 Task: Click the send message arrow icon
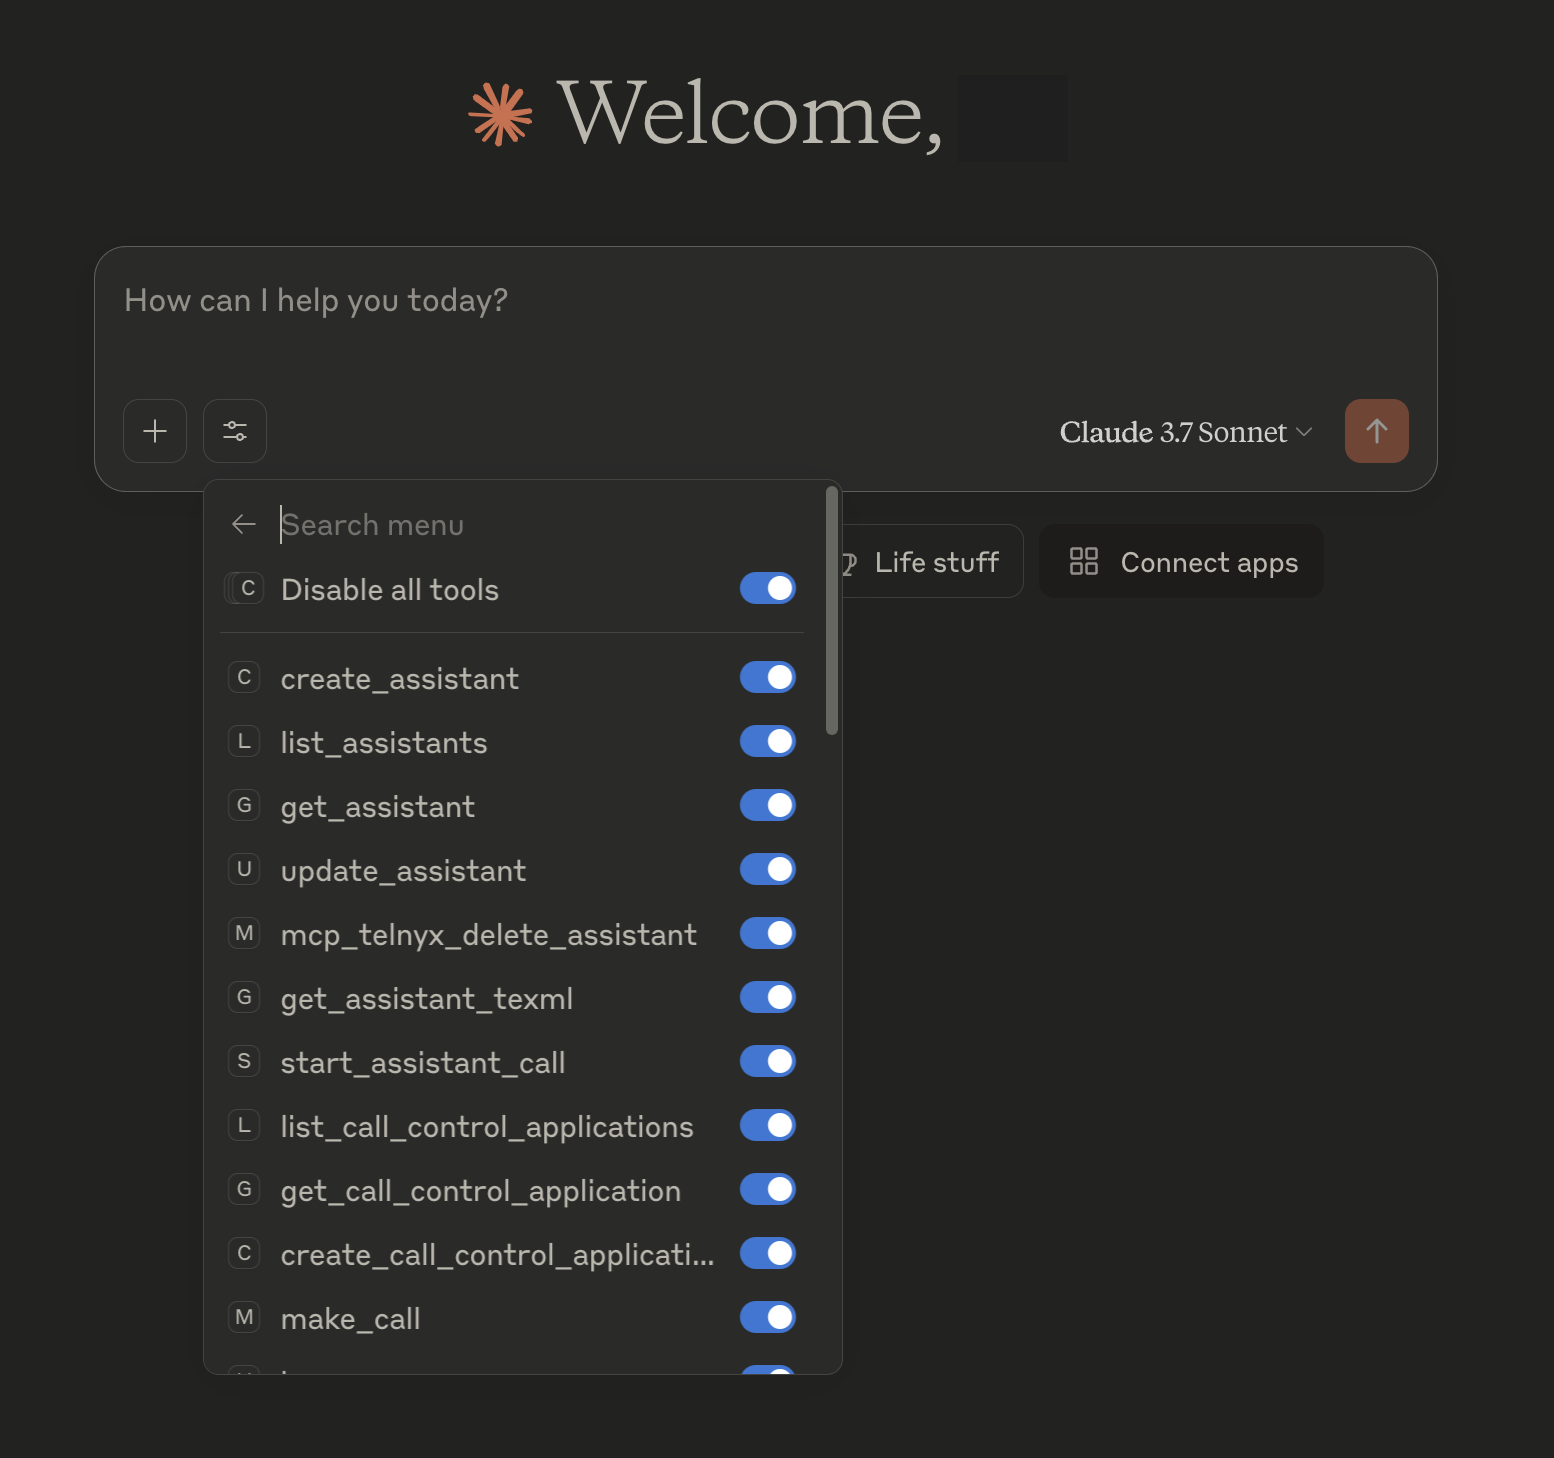[x=1377, y=431]
